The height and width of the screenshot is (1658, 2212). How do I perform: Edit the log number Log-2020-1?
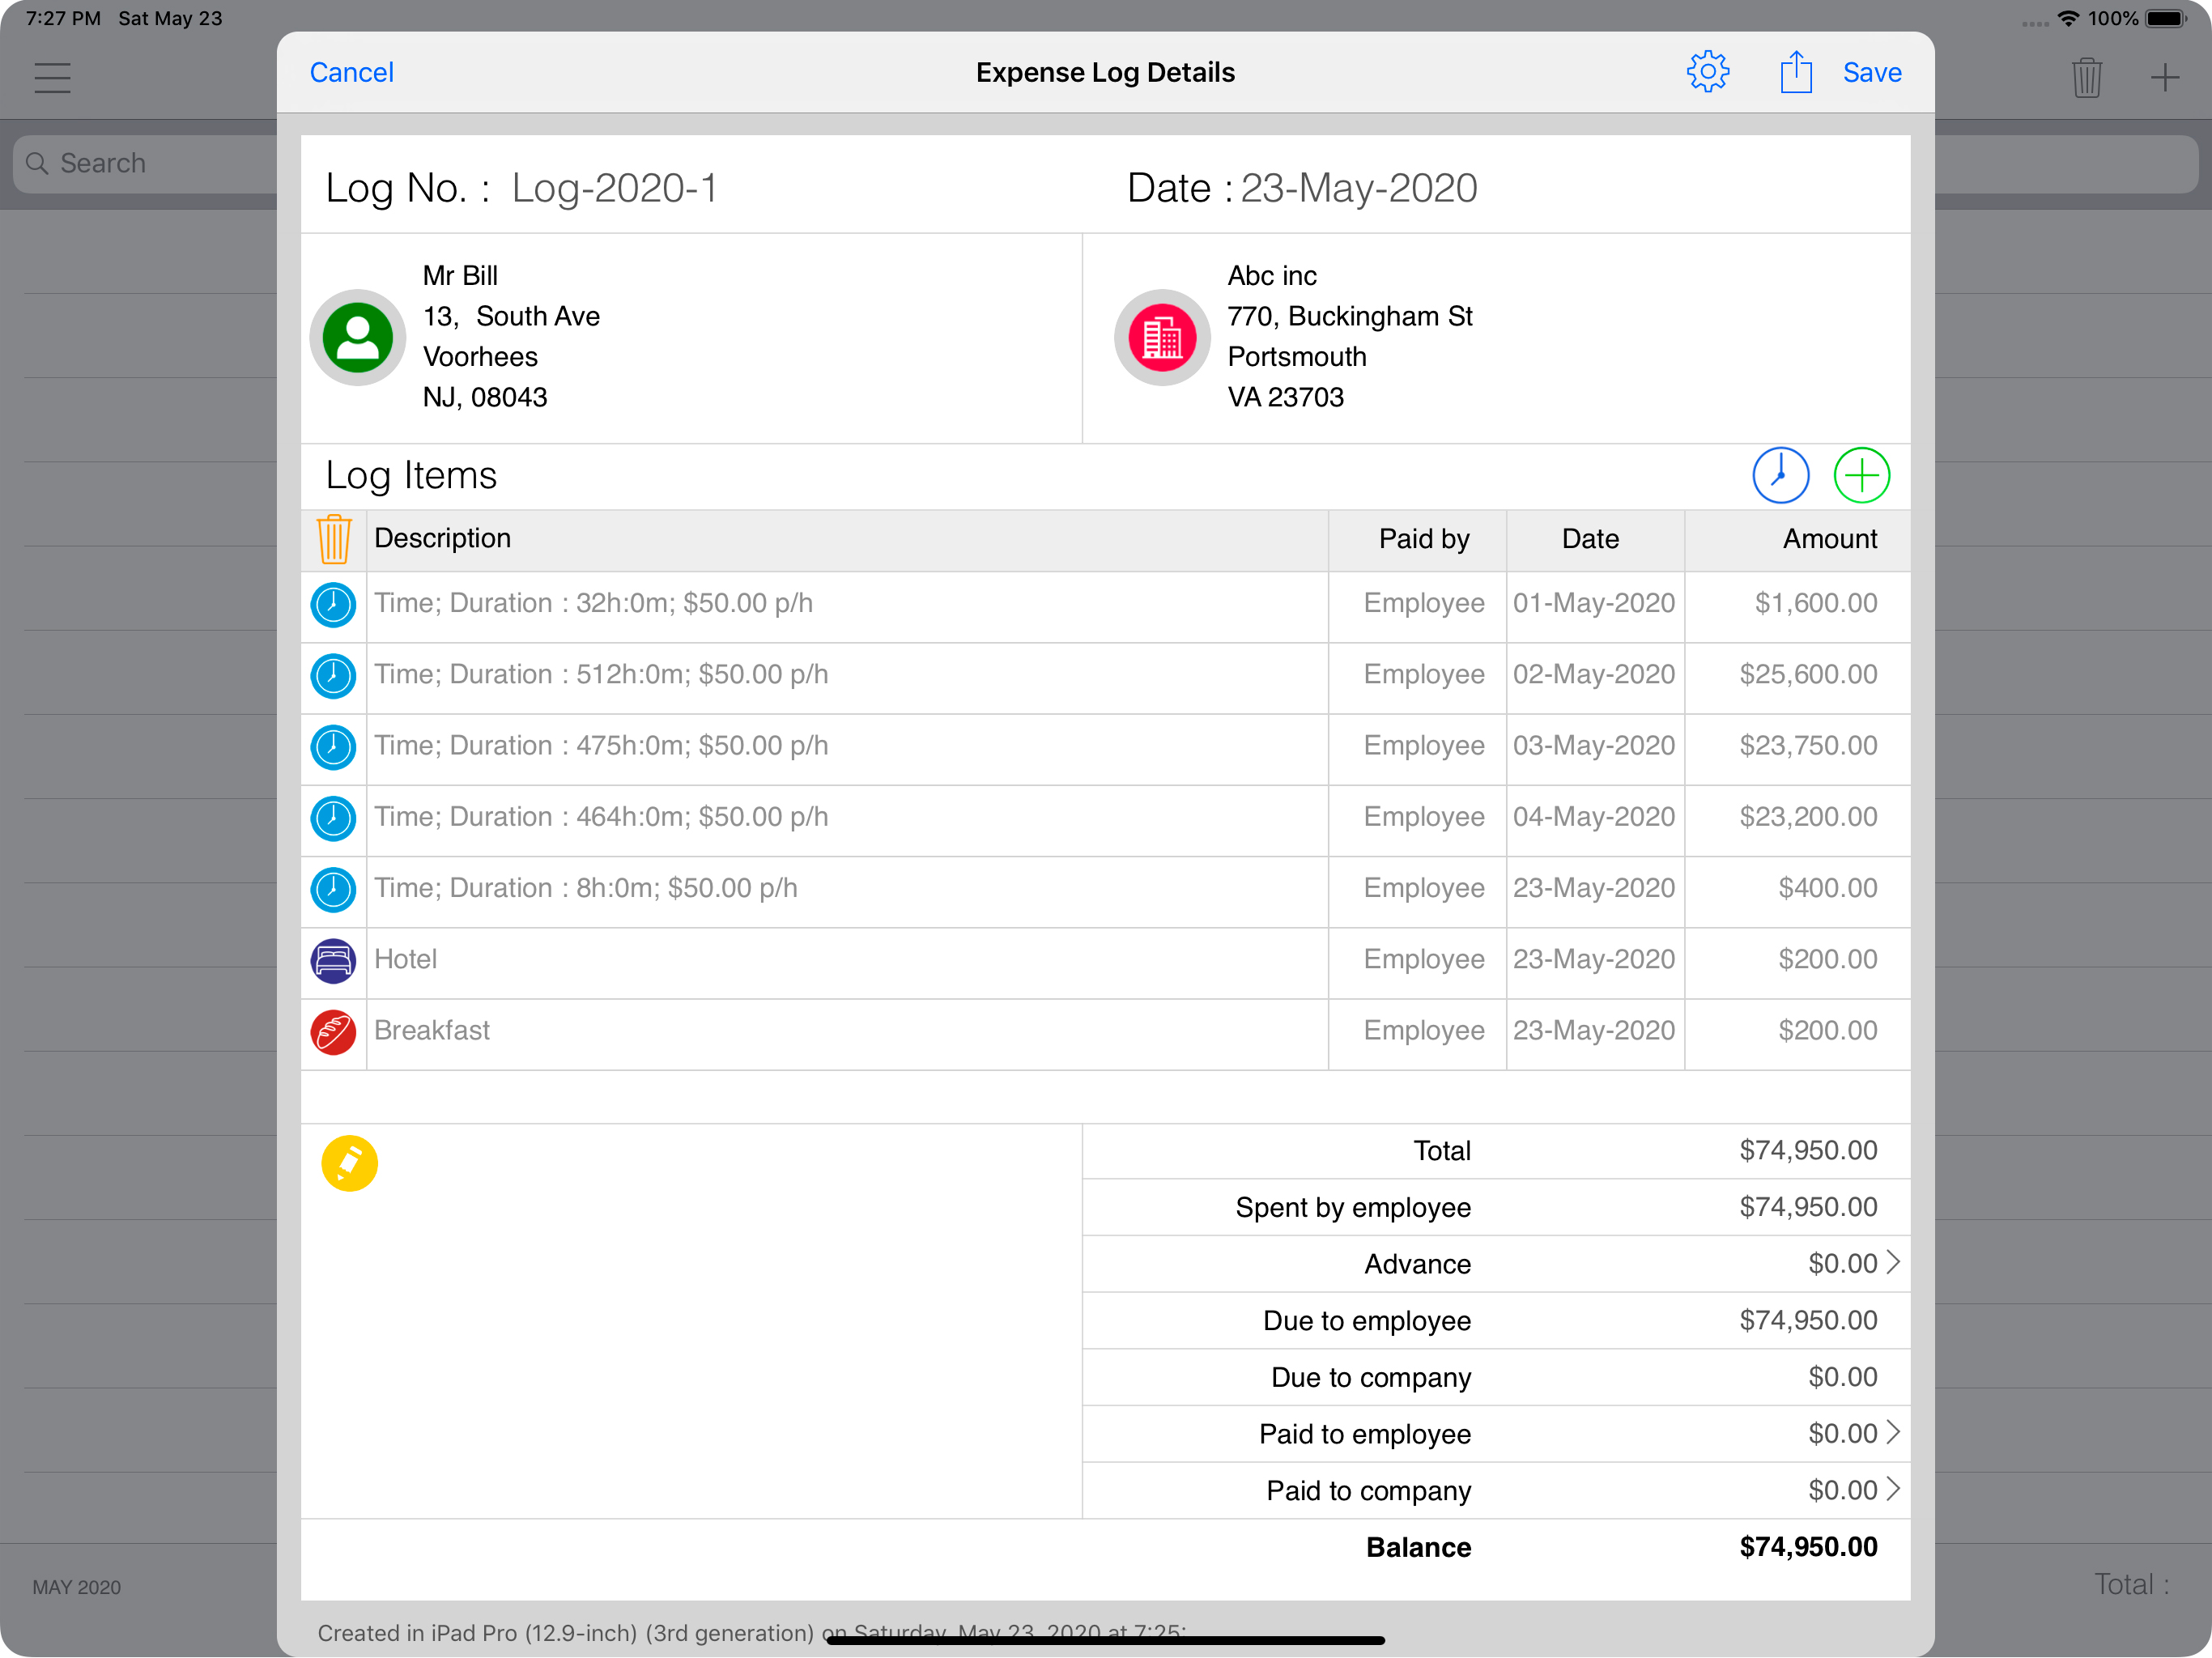tap(614, 188)
